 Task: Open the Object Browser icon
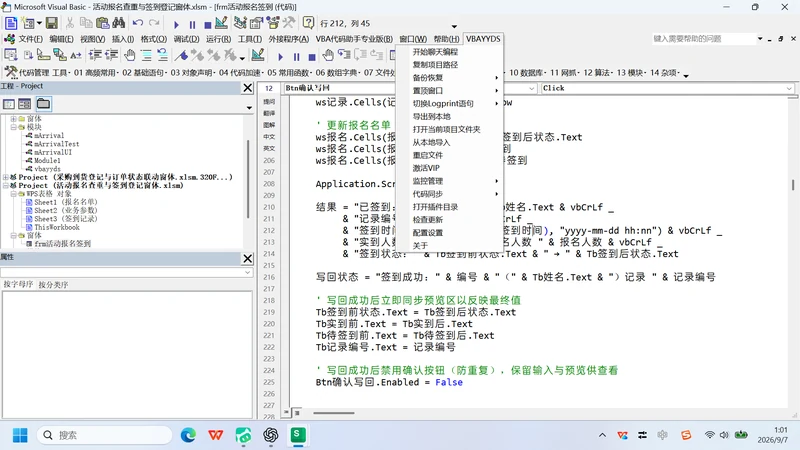(273, 23)
